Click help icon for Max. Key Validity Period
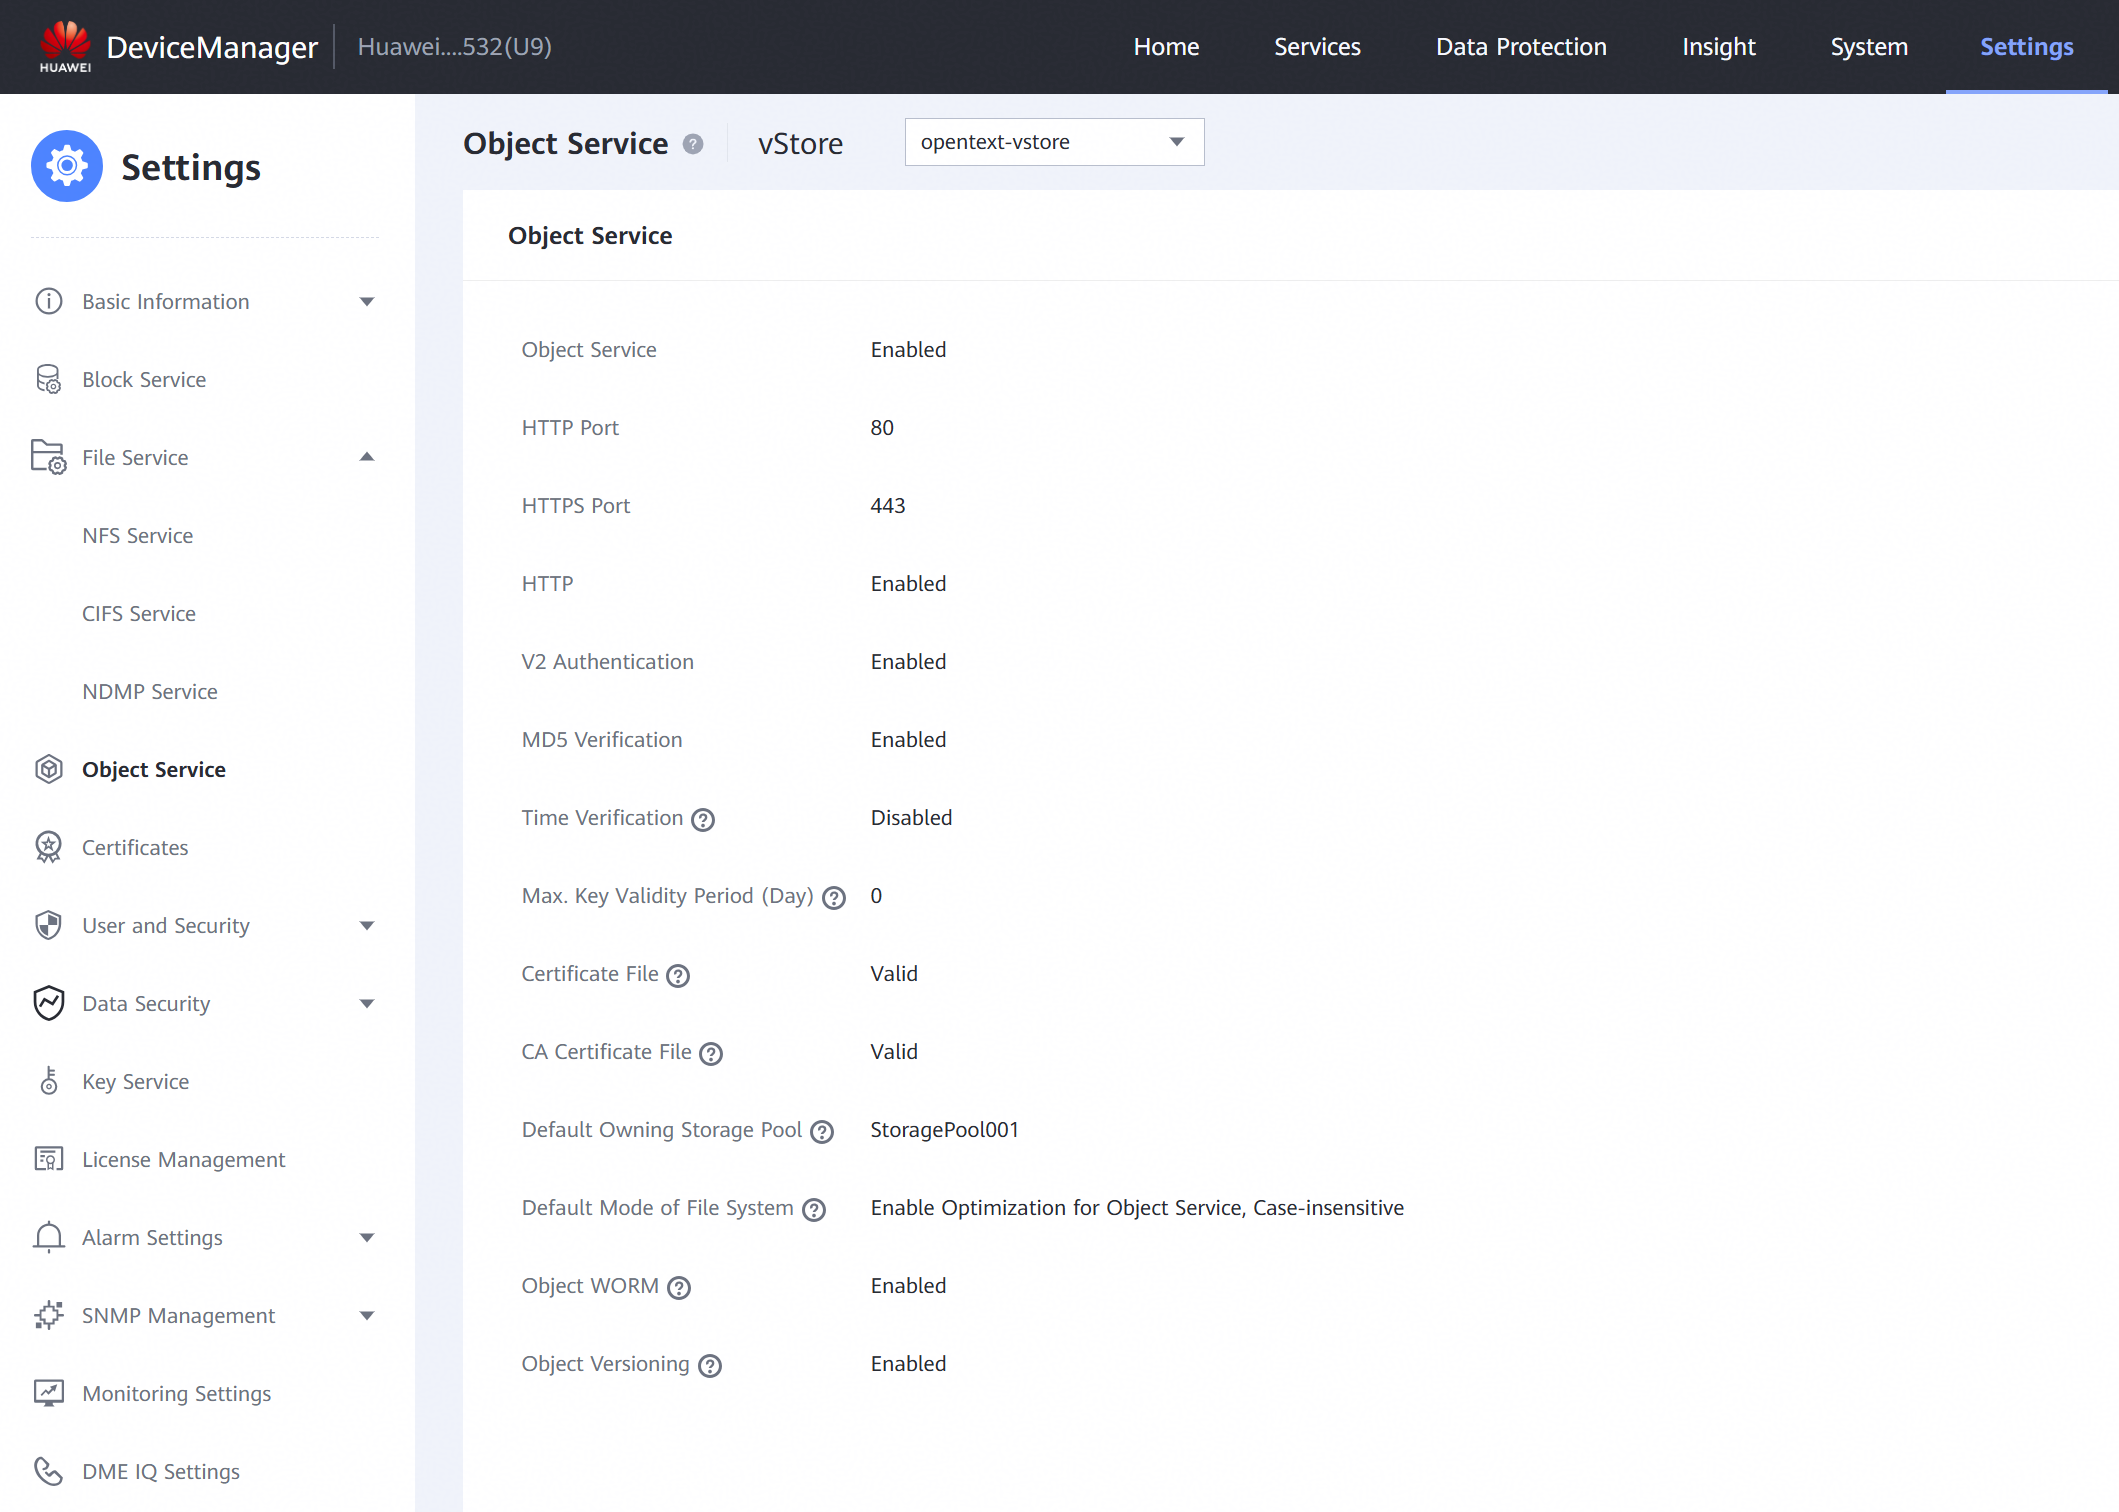The height and width of the screenshot is (1512, 2119). click(x=834, y=898)
